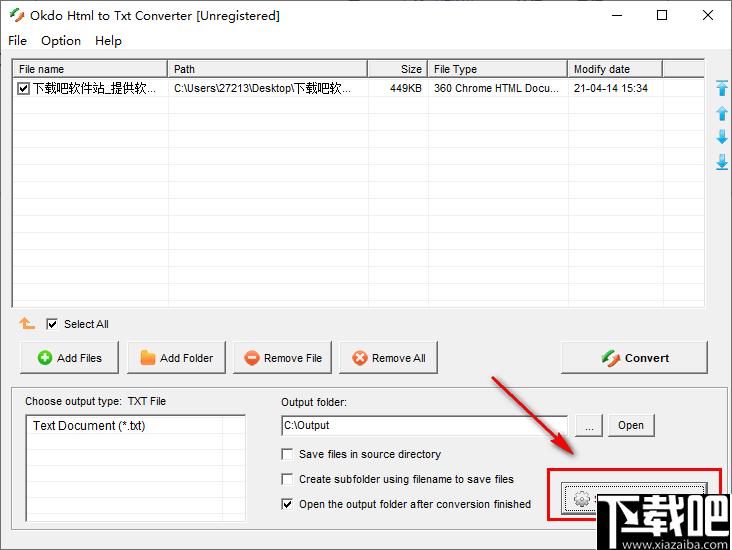This screenshot has height=550, width=732.
Task: Toggle the Select All checkbox
Action: pos(52,324)
